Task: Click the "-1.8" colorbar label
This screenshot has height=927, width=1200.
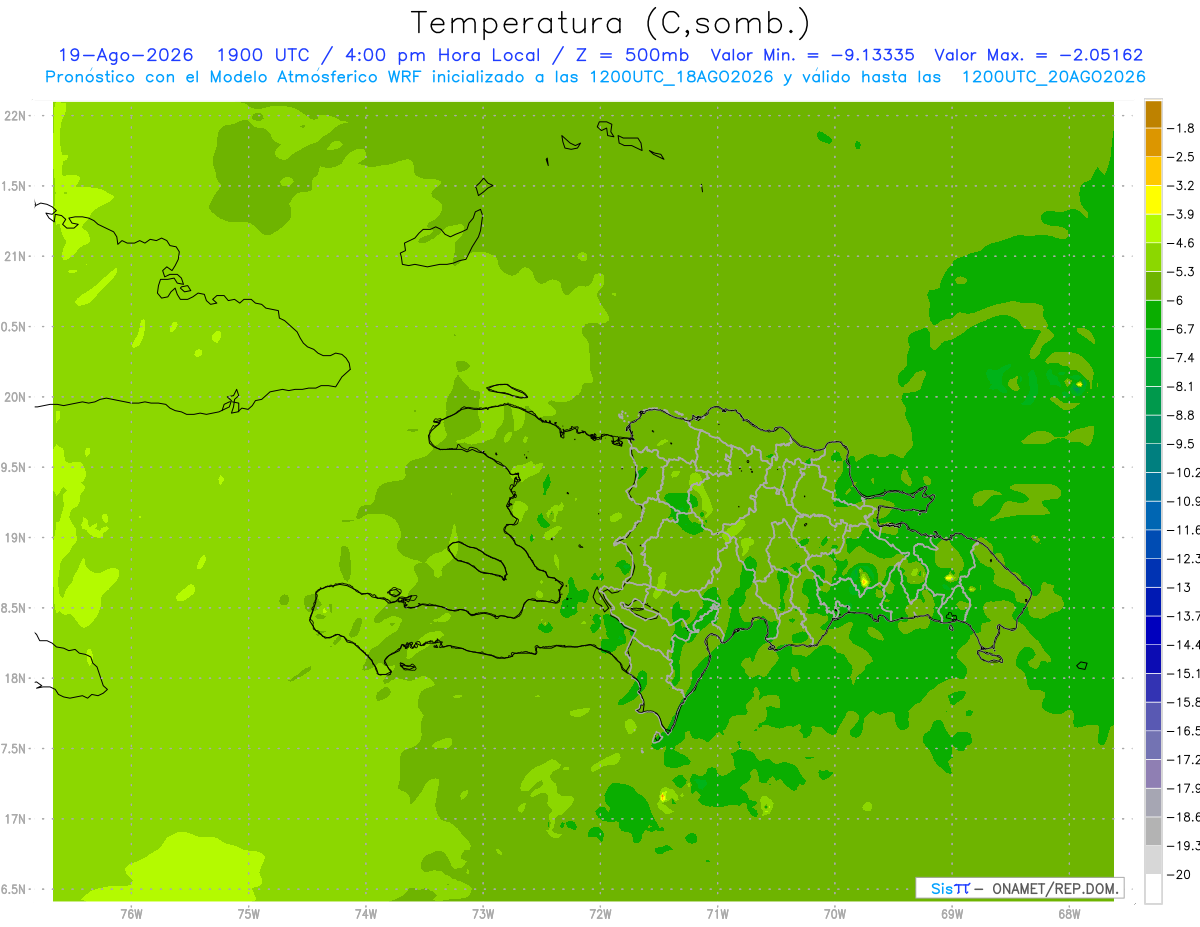Action: pyautogui.click(x=1183, y=128)
